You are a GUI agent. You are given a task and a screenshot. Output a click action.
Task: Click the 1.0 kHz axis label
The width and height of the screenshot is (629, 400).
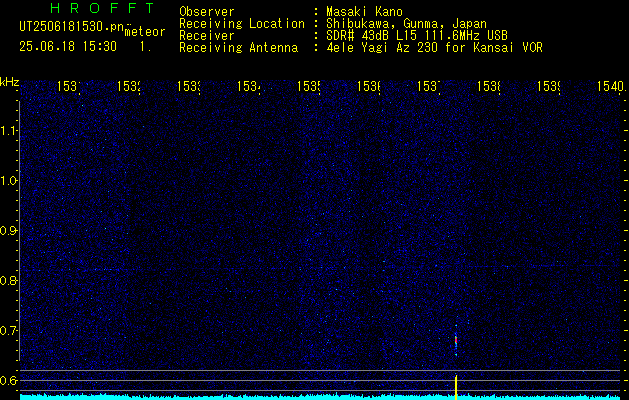(9, 181)
